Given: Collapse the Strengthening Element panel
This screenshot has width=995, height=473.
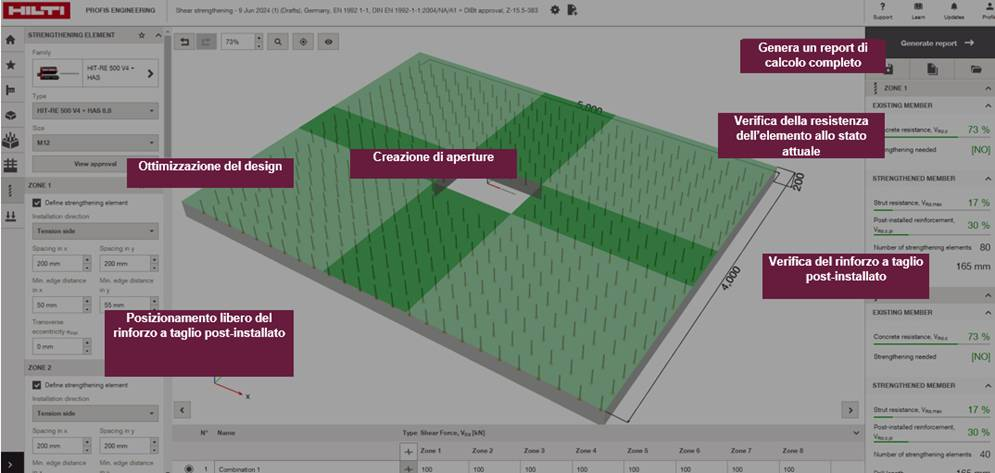Looking at the screenshot, I should click(157, 35).
